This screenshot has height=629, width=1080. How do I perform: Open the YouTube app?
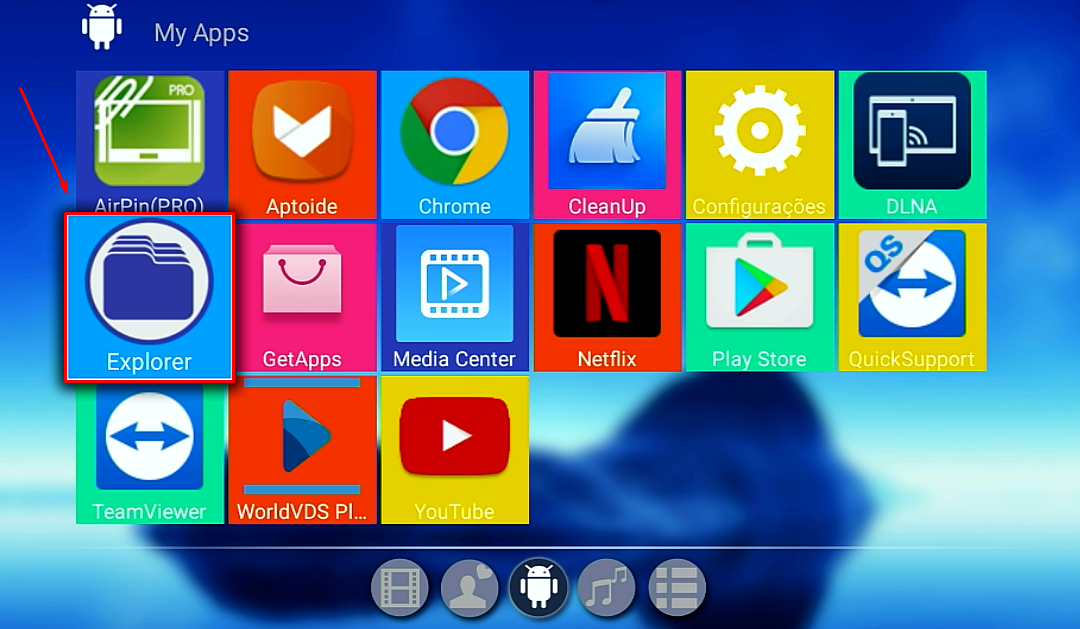click(x=455, y=450)
